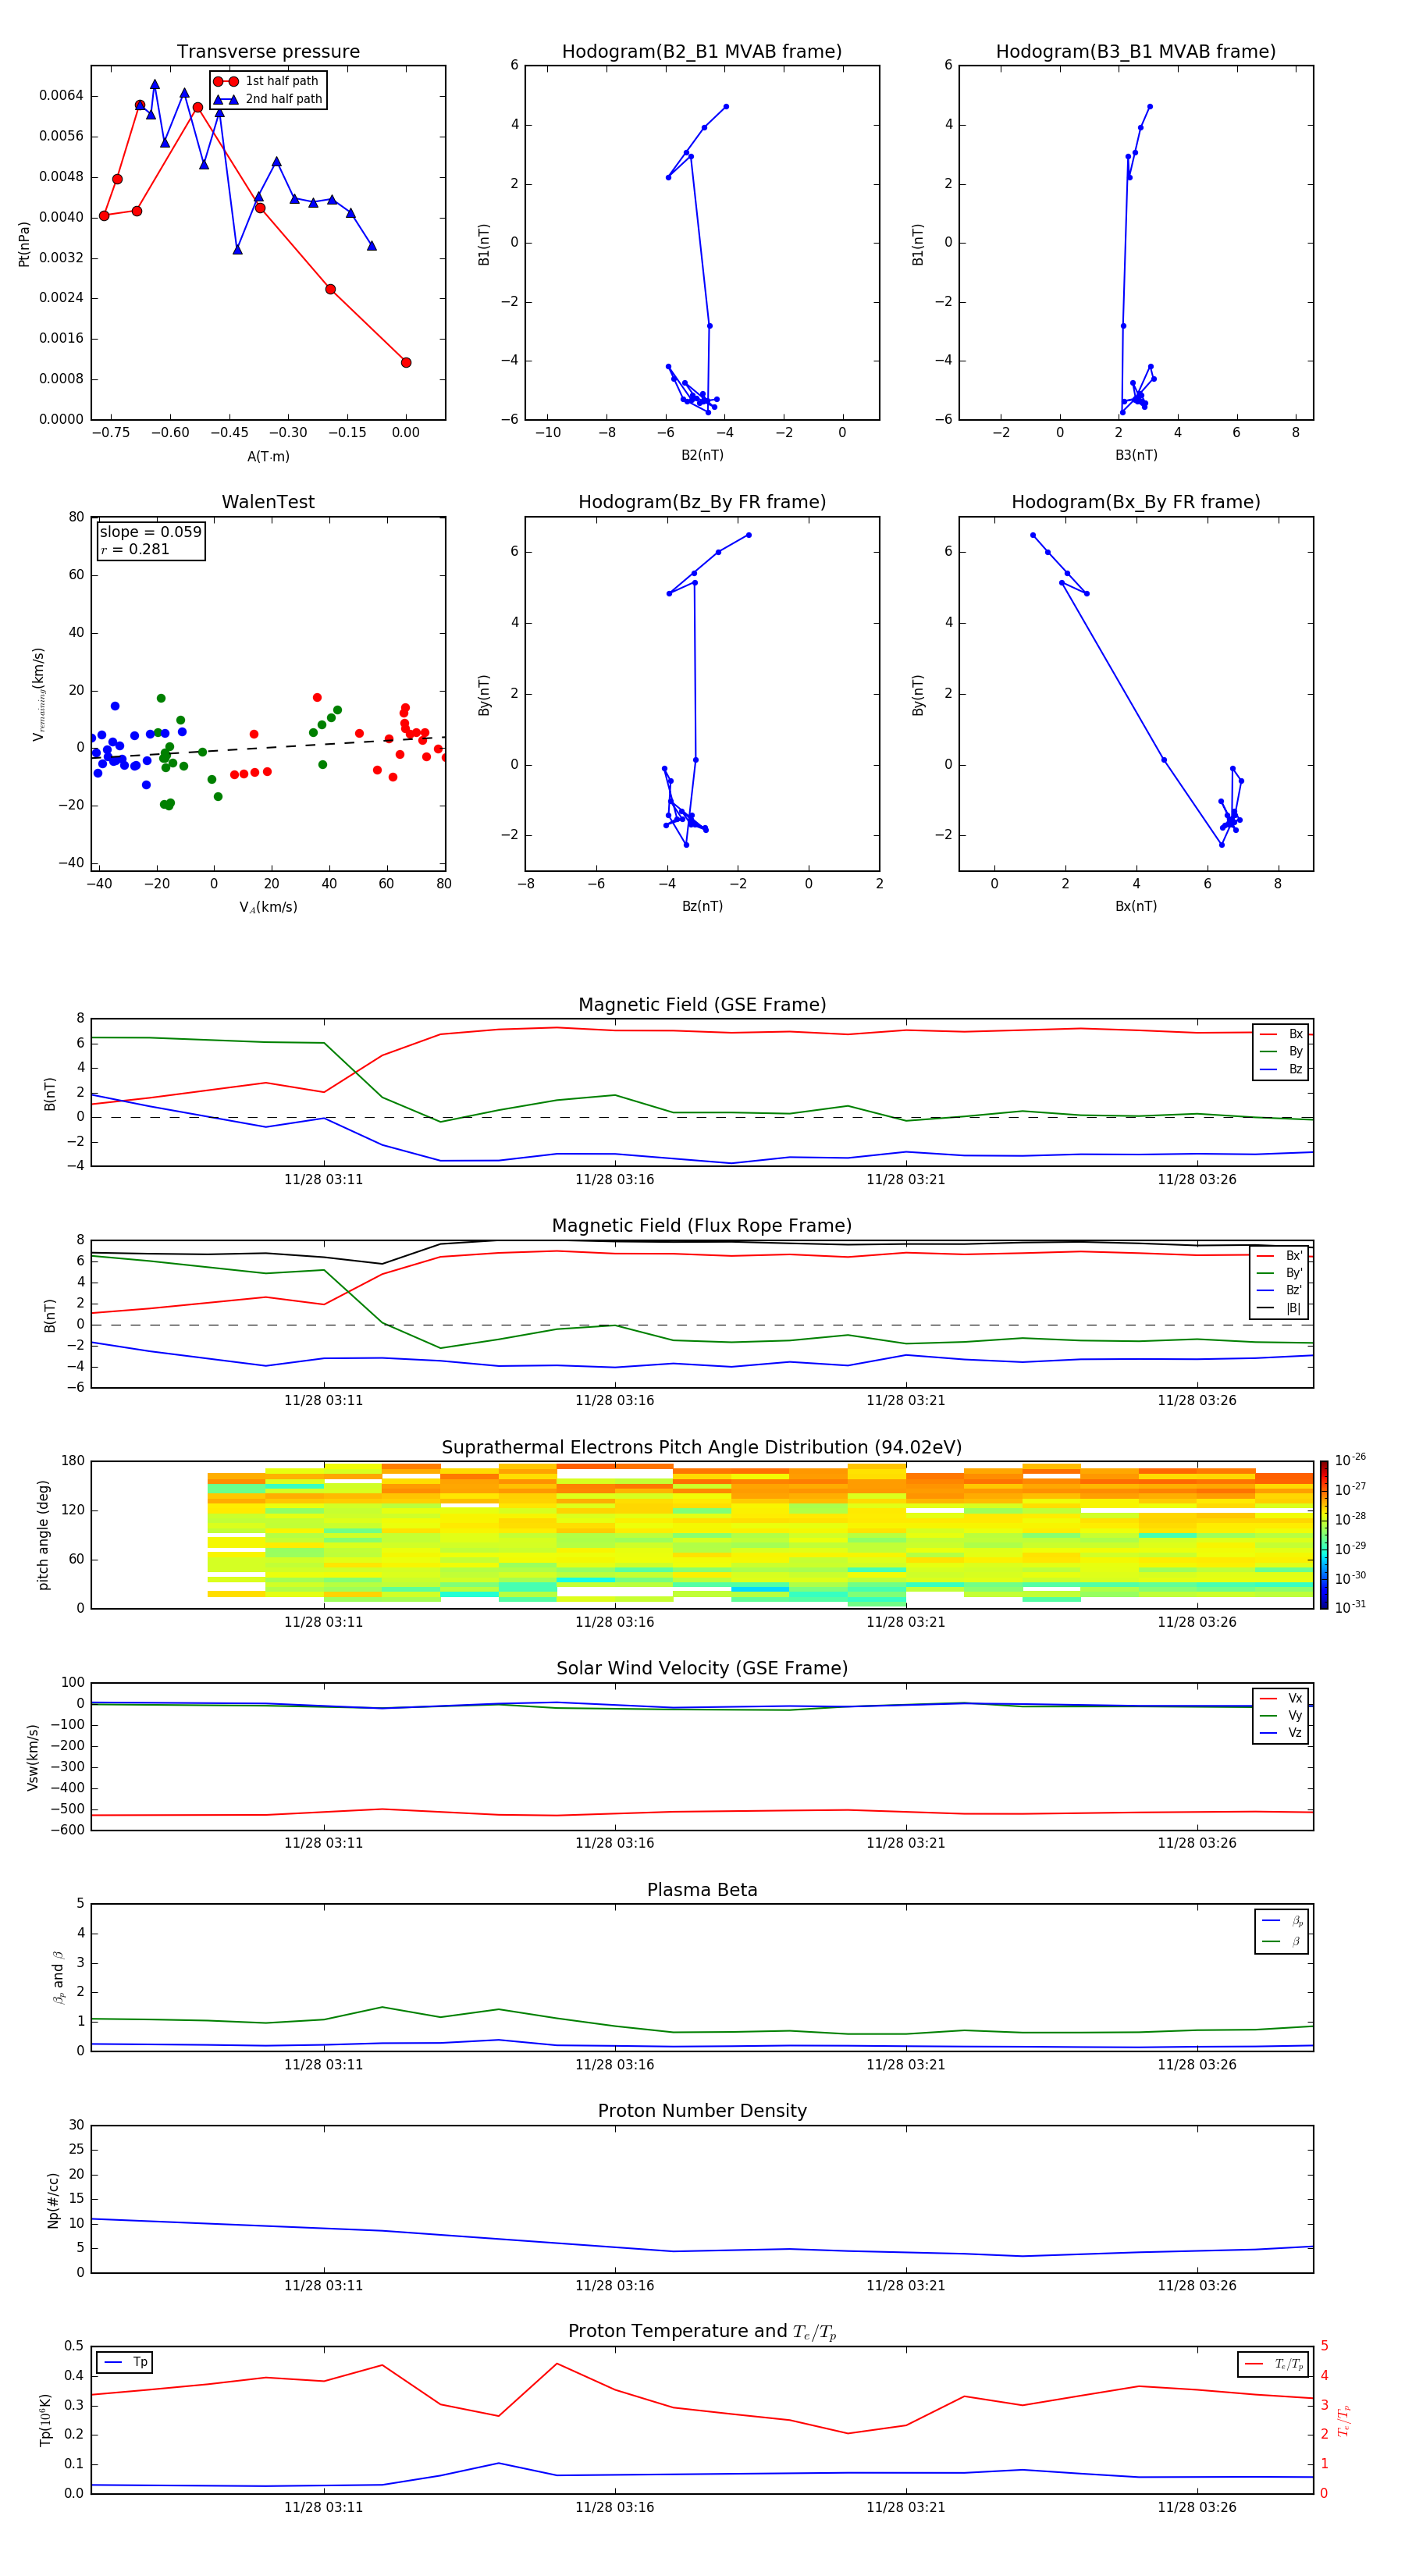Click '11/28 03:11' tick under GSE magnetic field
The image size is (1405, 2576).
323,1179
